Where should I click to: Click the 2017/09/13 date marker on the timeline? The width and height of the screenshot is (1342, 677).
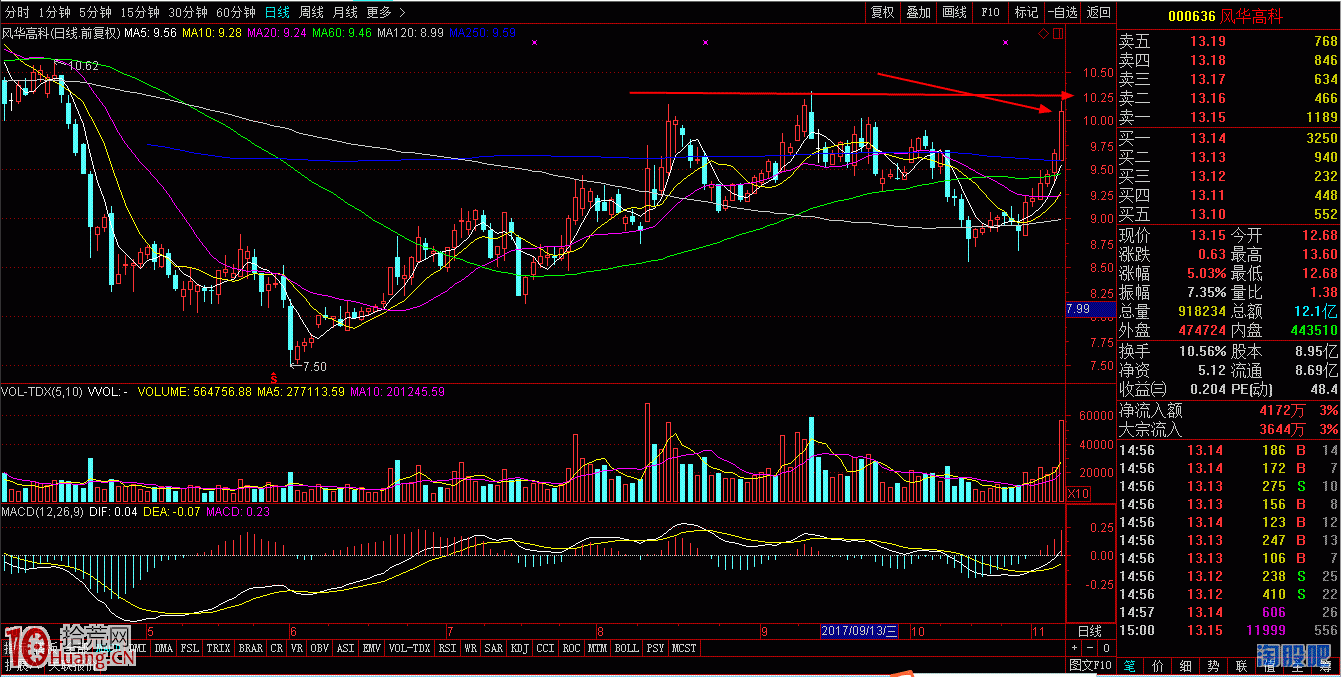(x=861, y=631)
